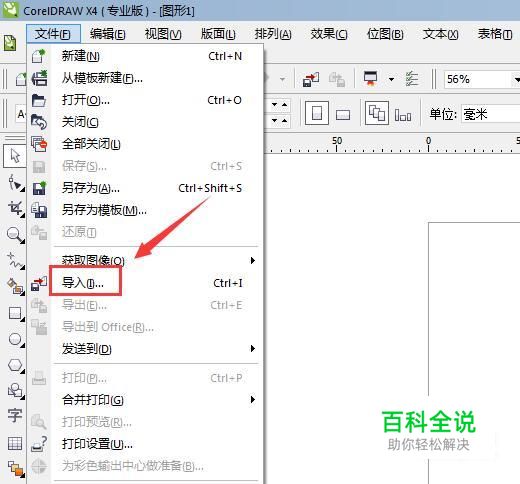Select the Polygon tool
The height and width of the screenshot is (484, 520).
(x=15, y=365)
